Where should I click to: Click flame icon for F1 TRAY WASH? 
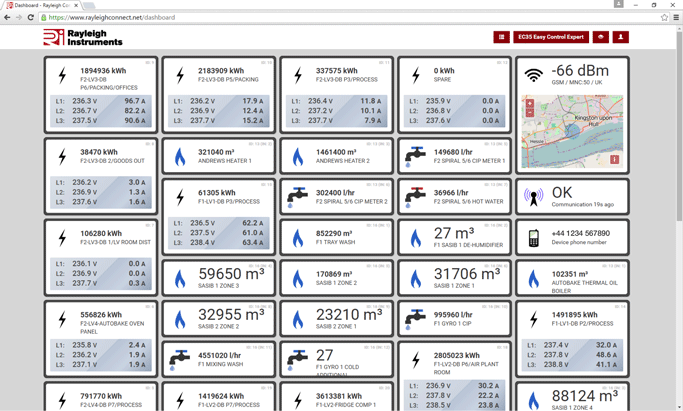pos(298,238)
